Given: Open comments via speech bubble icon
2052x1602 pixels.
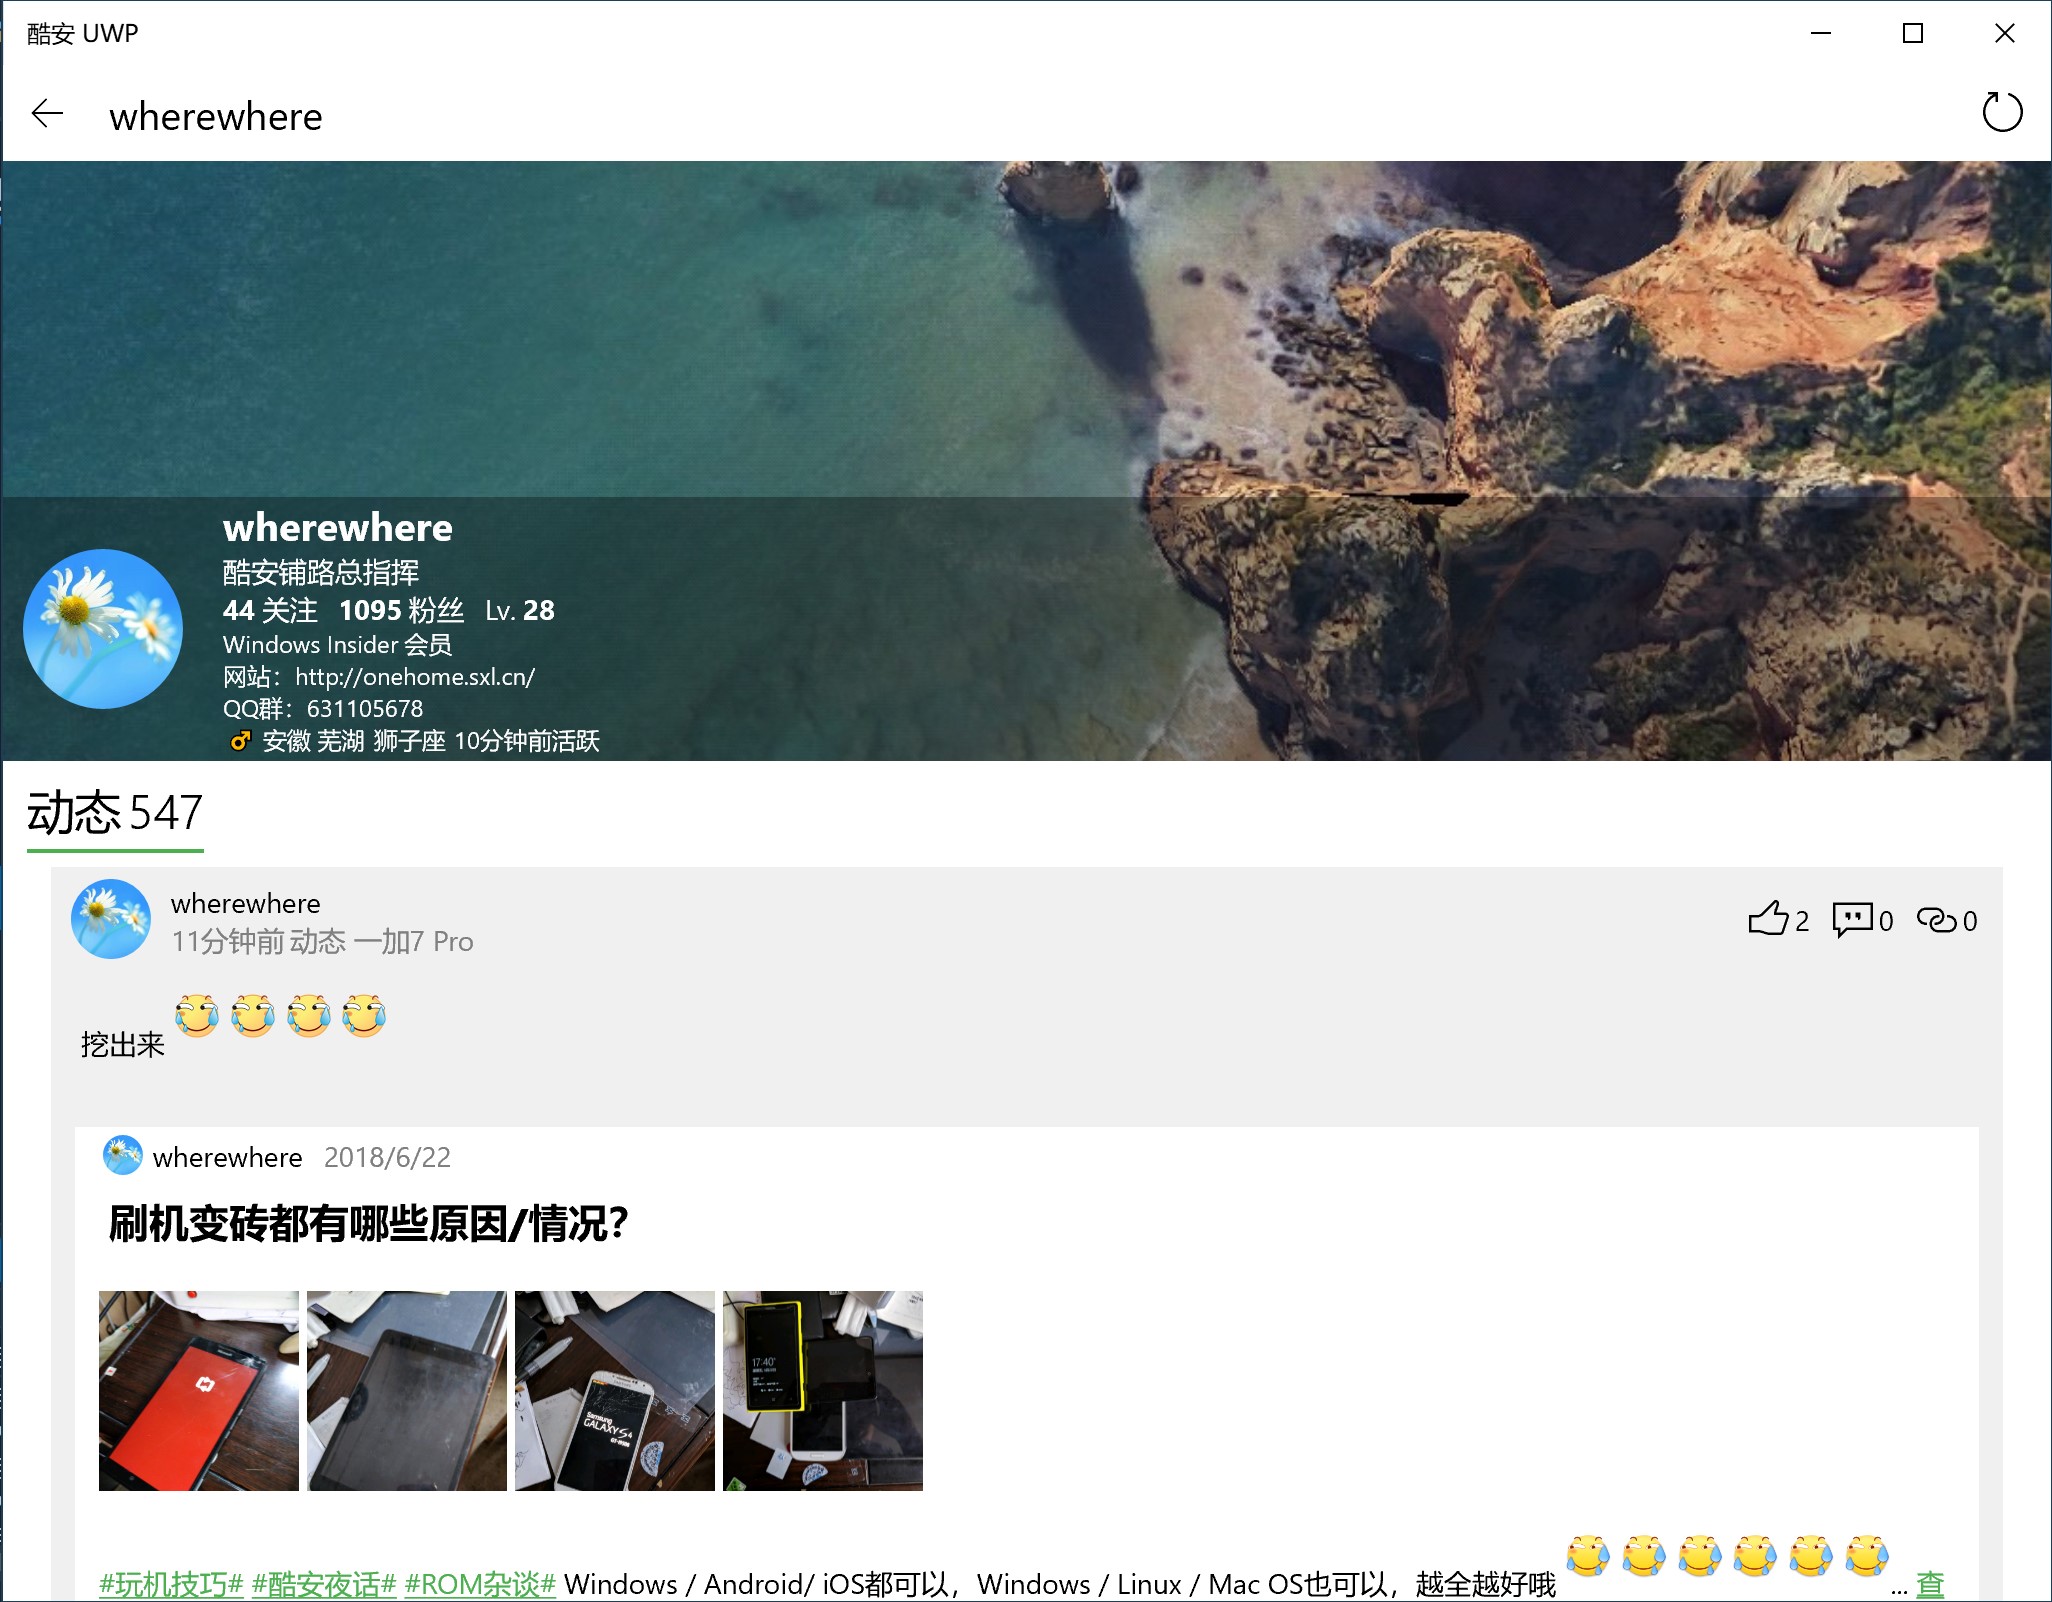Looking at the screenshot, I should pyautogui.click(x=1852, y=919).
